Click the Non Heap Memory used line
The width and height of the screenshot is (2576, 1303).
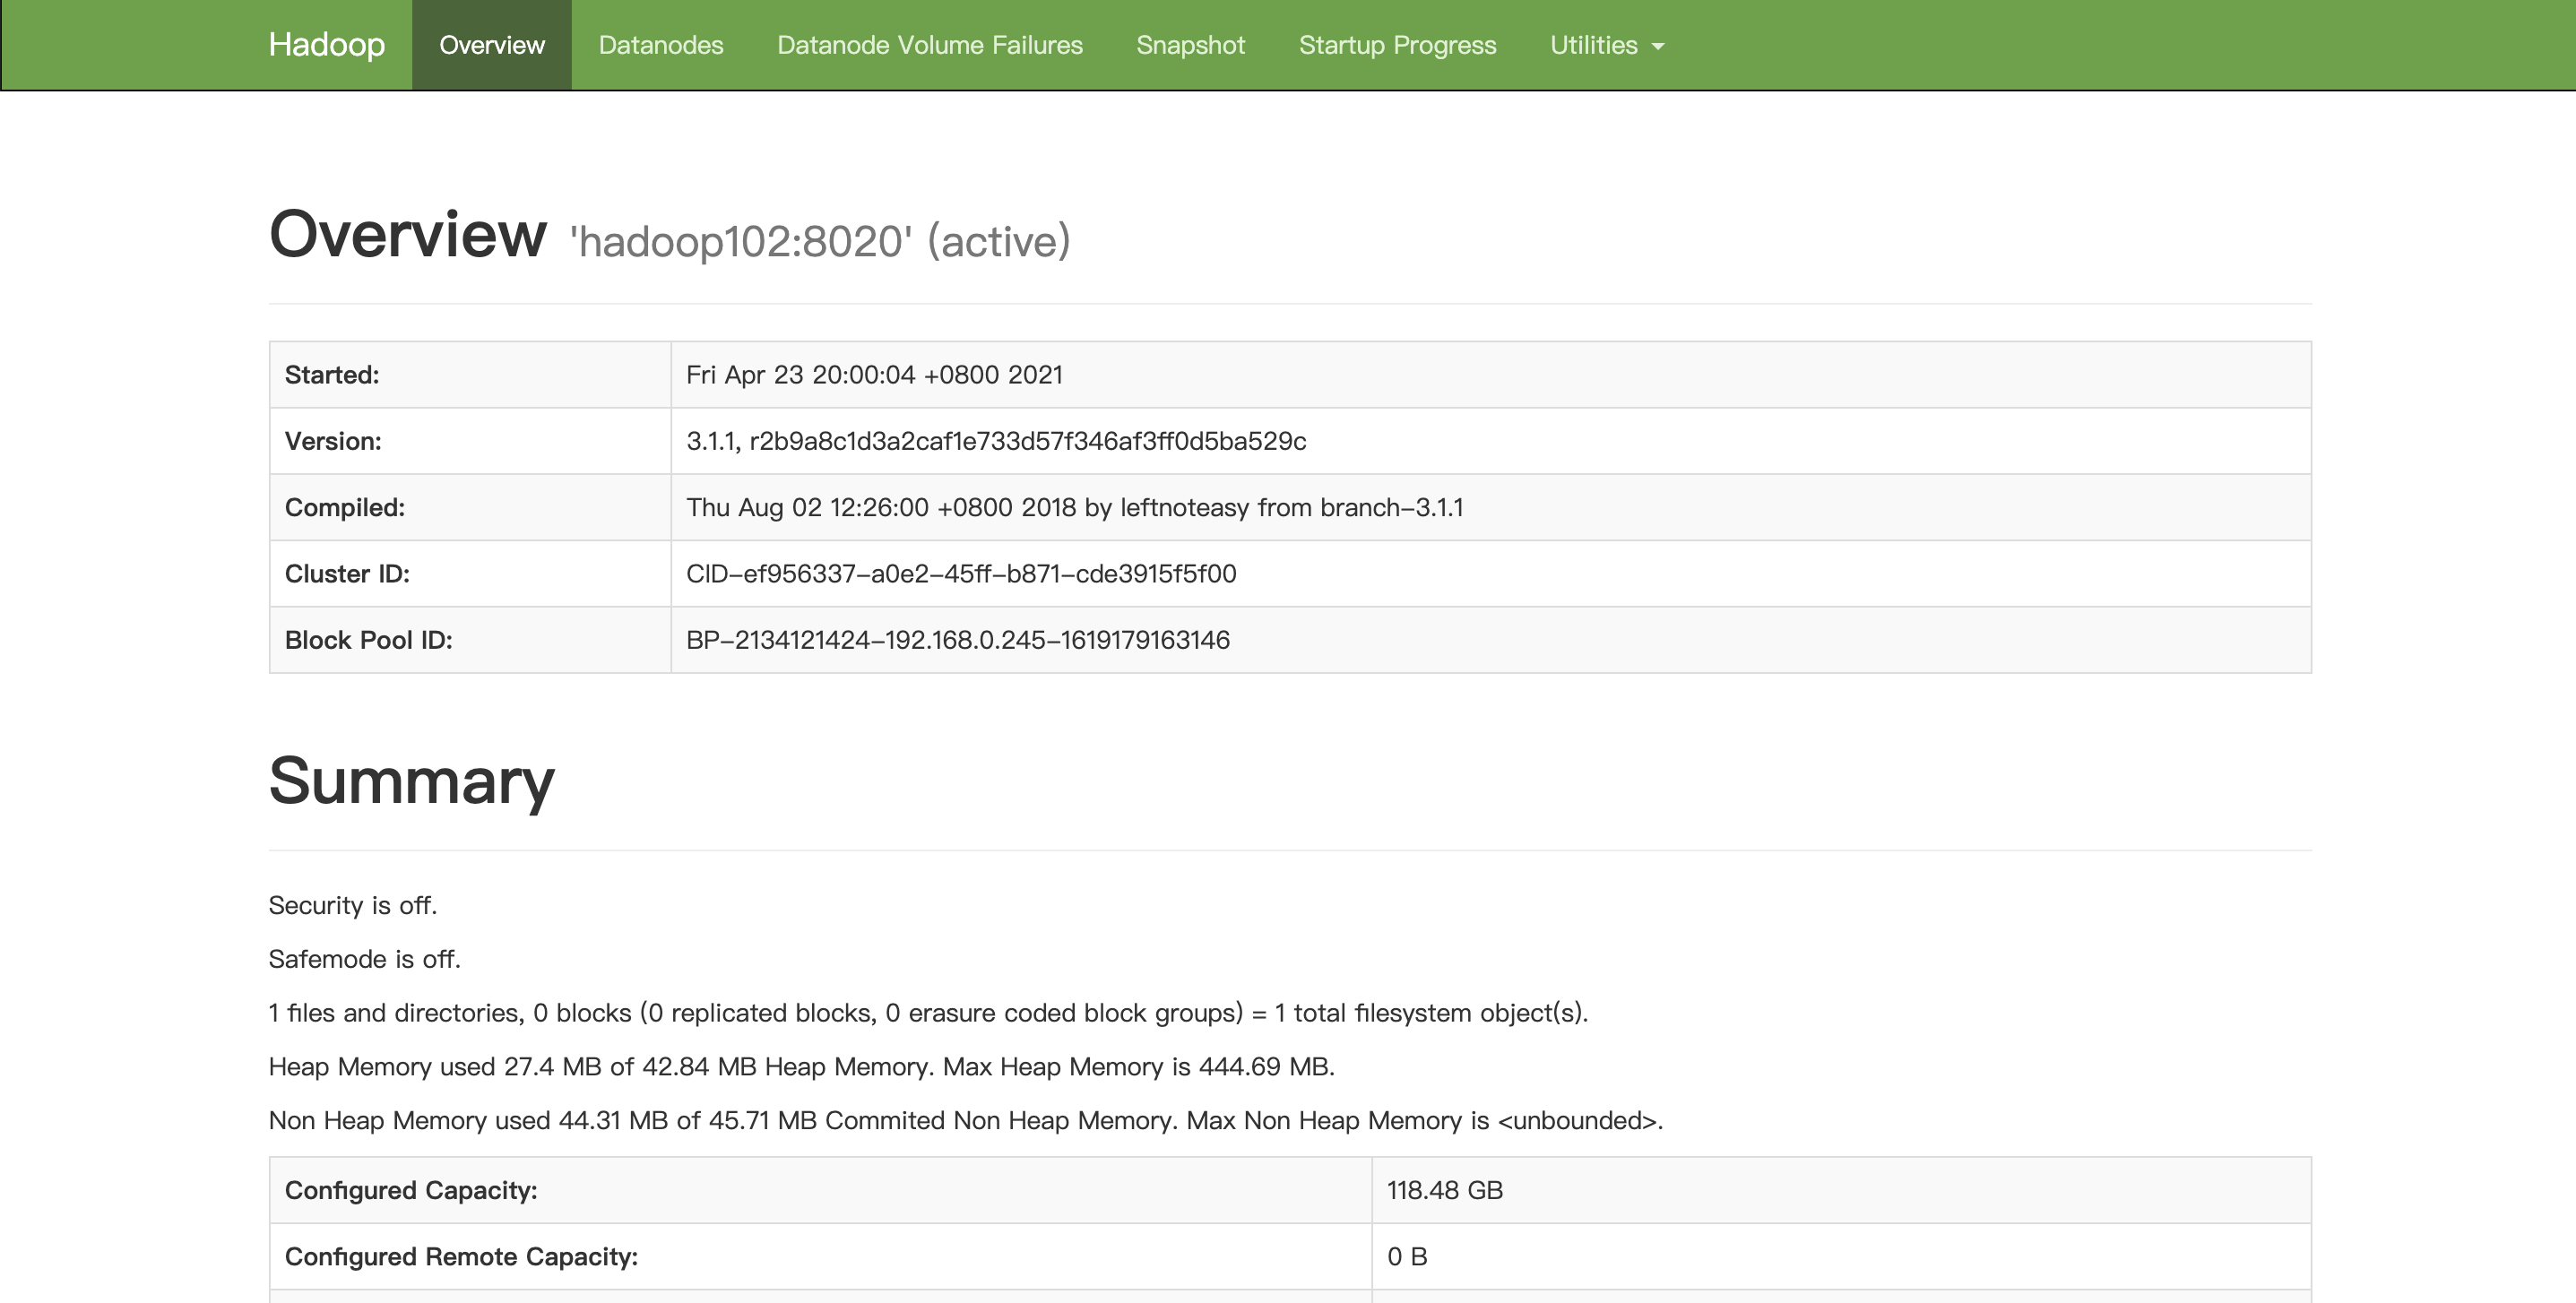point(965,1120)
